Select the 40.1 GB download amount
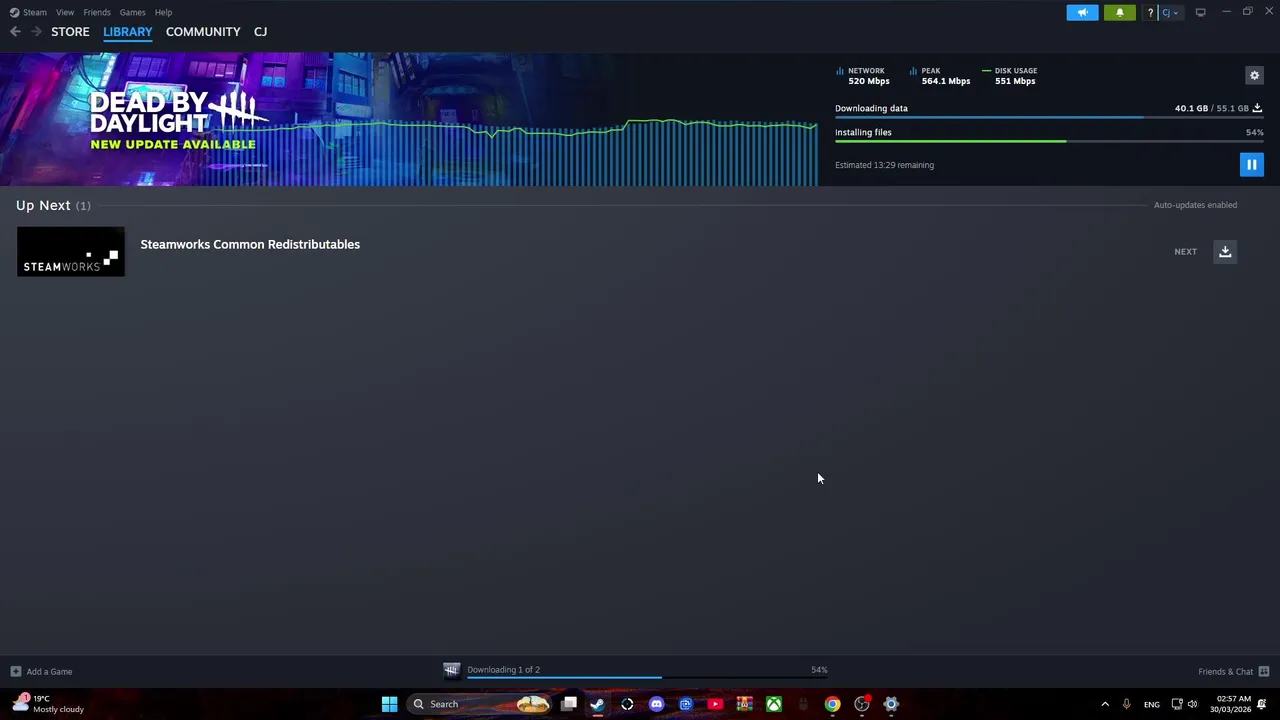Image resolution: width=1280 pixels, height=720 pixels. 1191,108
